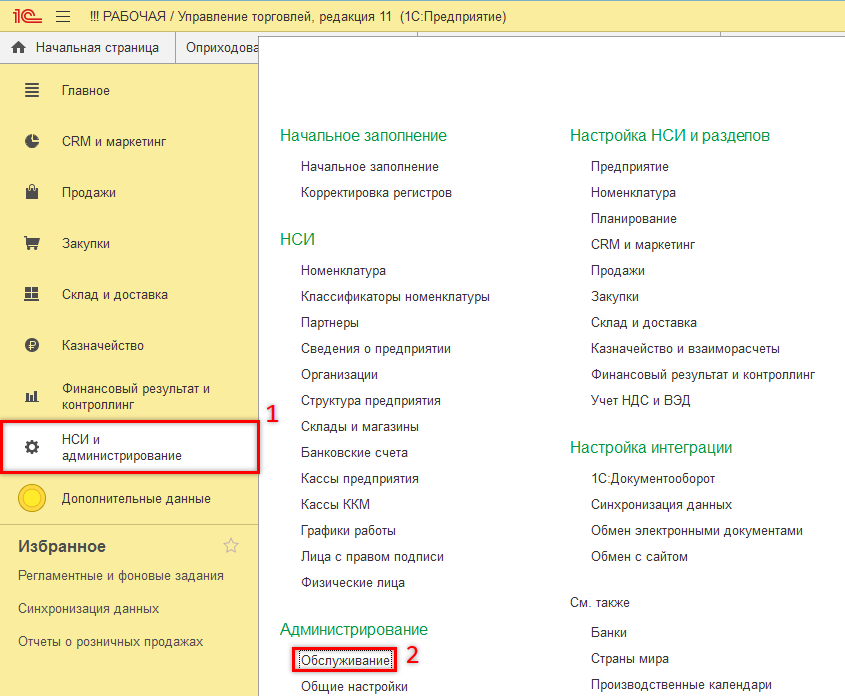Open favorite Отчеты о розничных продажах
Image resolution: width=845 pixels, height=696 pixels.
click(110, 642)
